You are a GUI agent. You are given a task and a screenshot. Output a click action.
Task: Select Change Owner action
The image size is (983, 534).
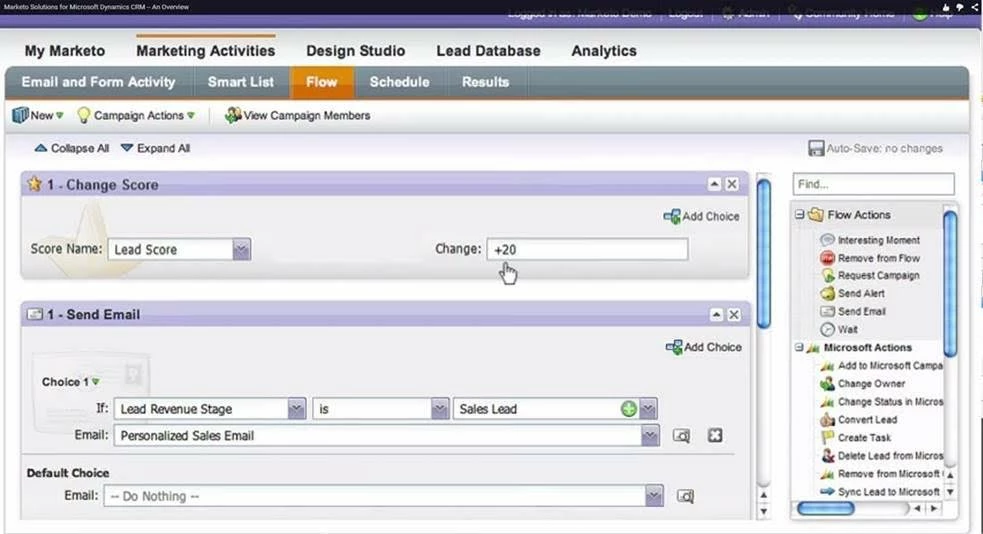click(x=863, y=384)
